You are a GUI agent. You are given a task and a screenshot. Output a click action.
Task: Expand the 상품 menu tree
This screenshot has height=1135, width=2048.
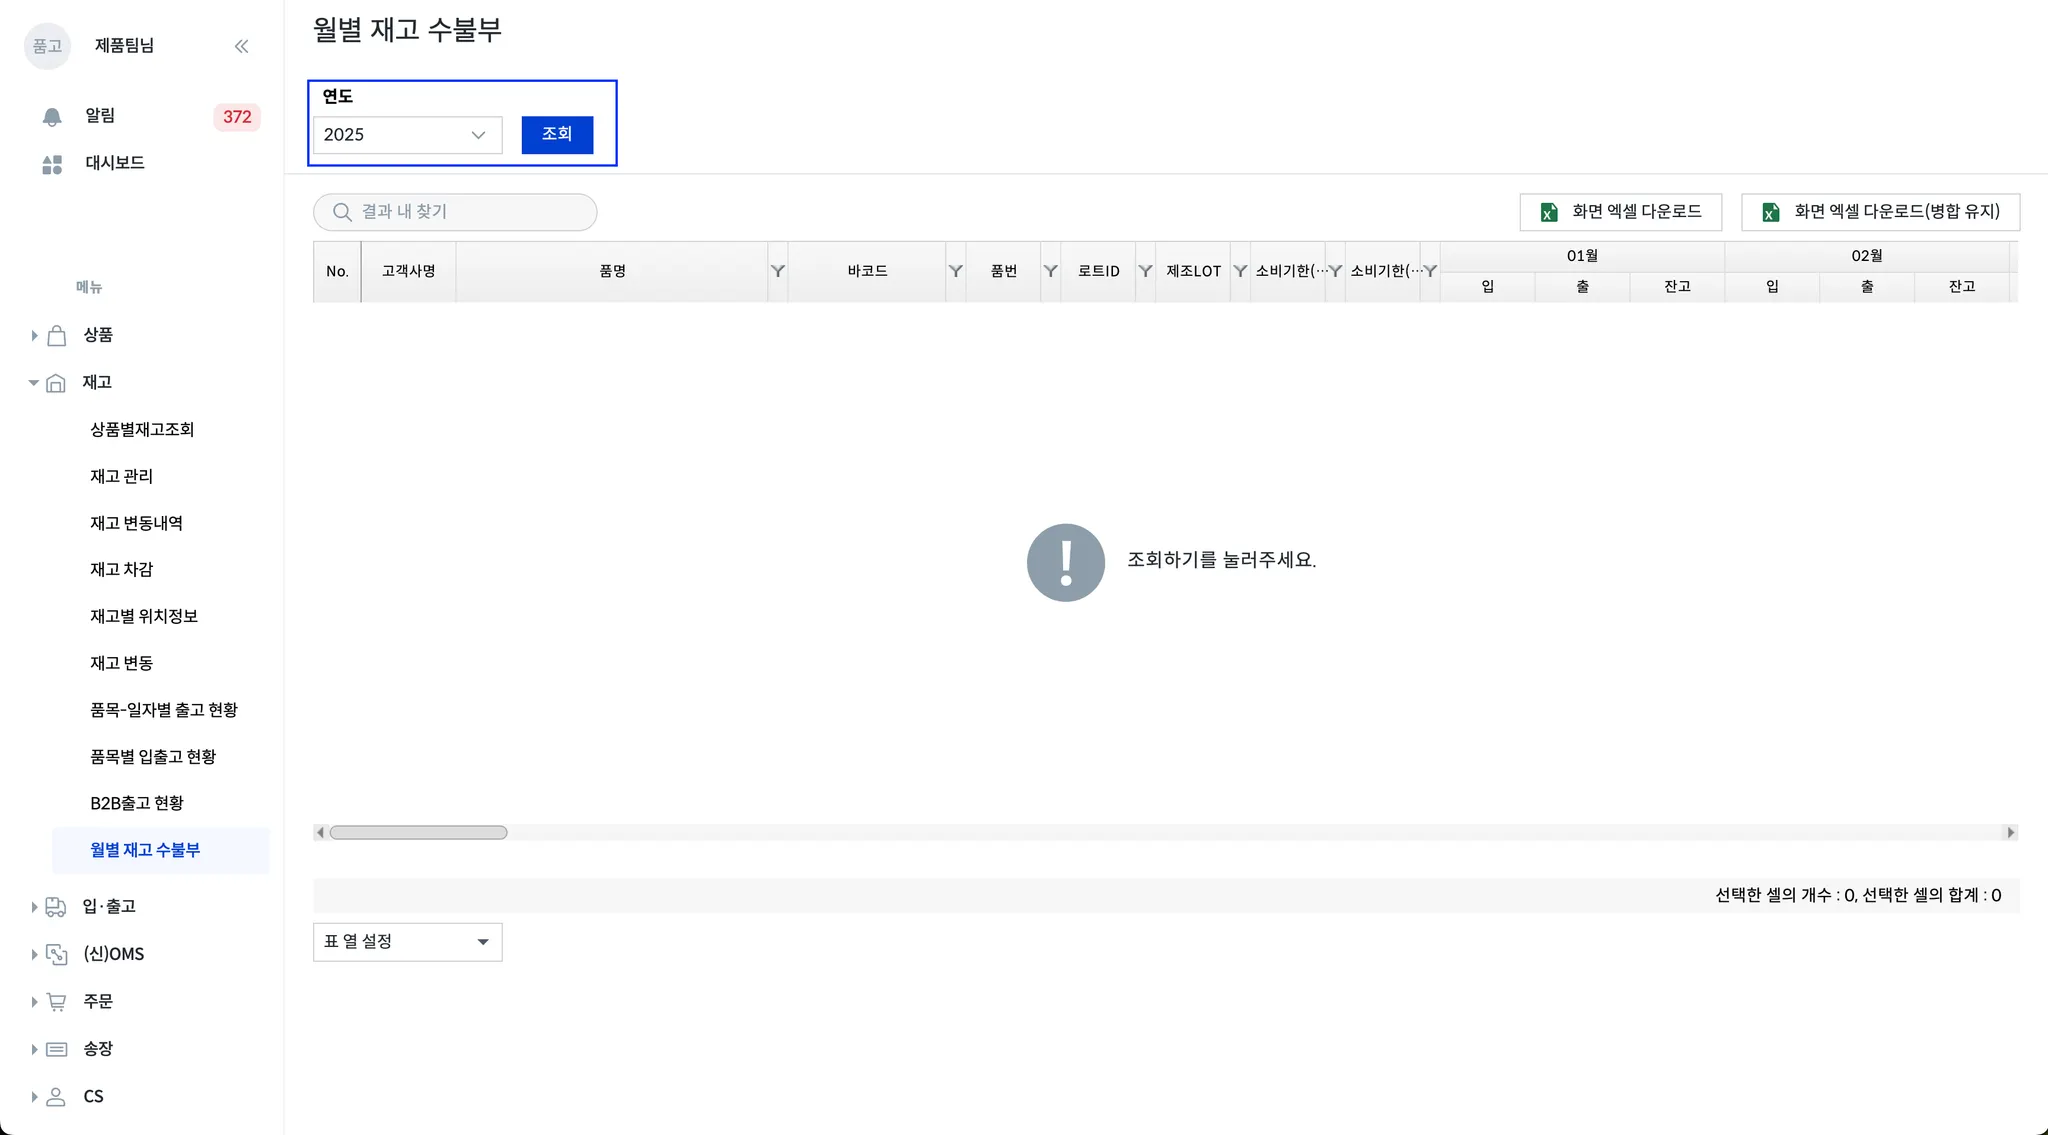point(34,336)
